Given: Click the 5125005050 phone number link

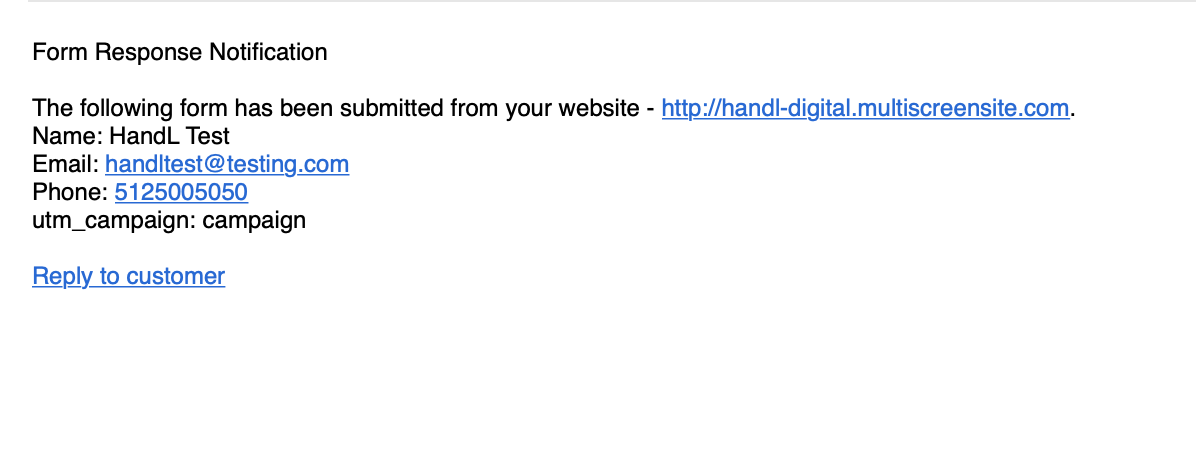Looking at the screenshot, I should [181, 192].
